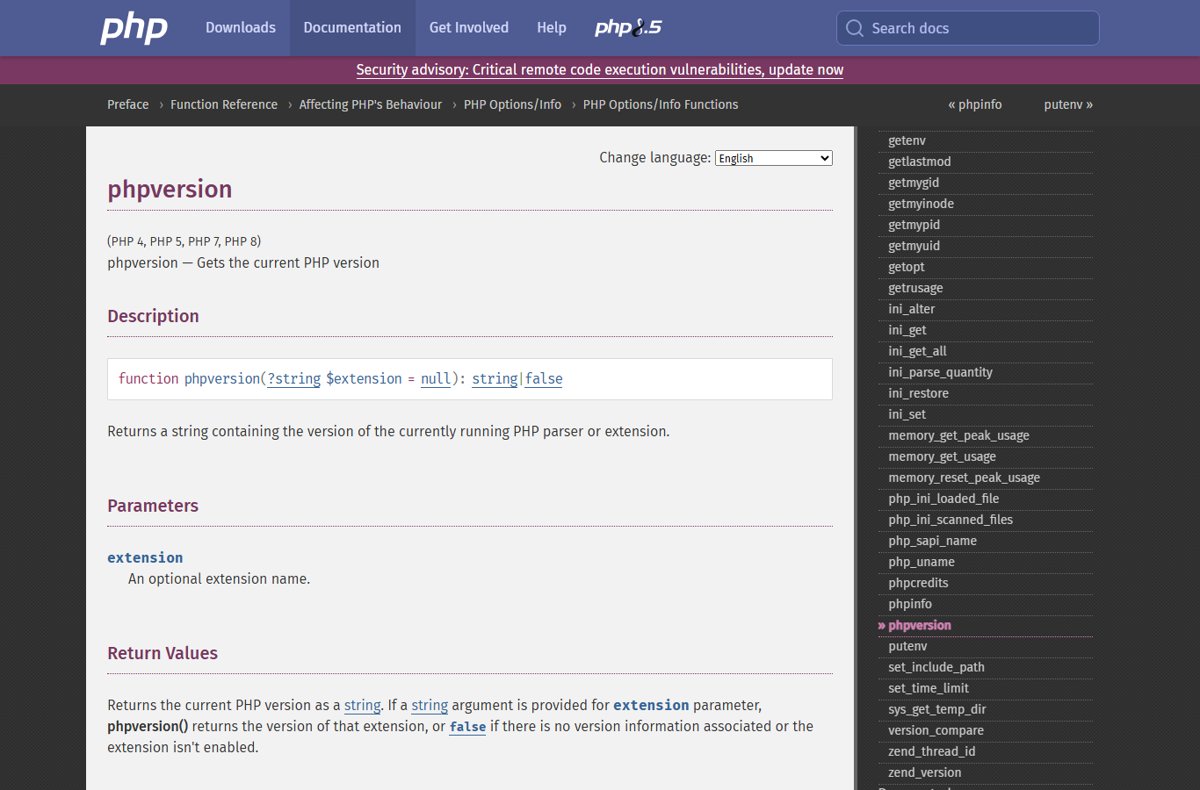Screen dimensions: 1200x790
Task: Click the PHP logo home icon
Action: pos(134,28)
